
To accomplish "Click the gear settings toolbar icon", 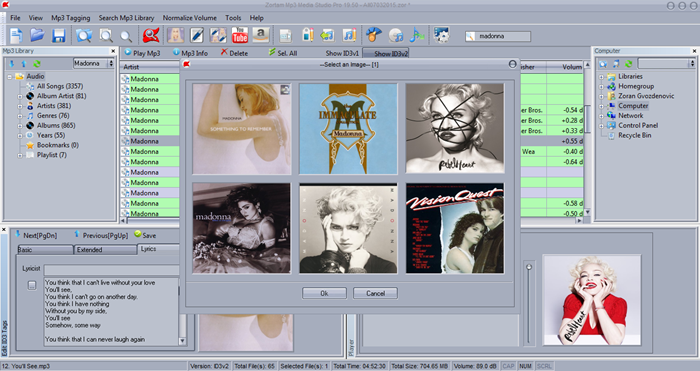I will (x=441, y=35).
